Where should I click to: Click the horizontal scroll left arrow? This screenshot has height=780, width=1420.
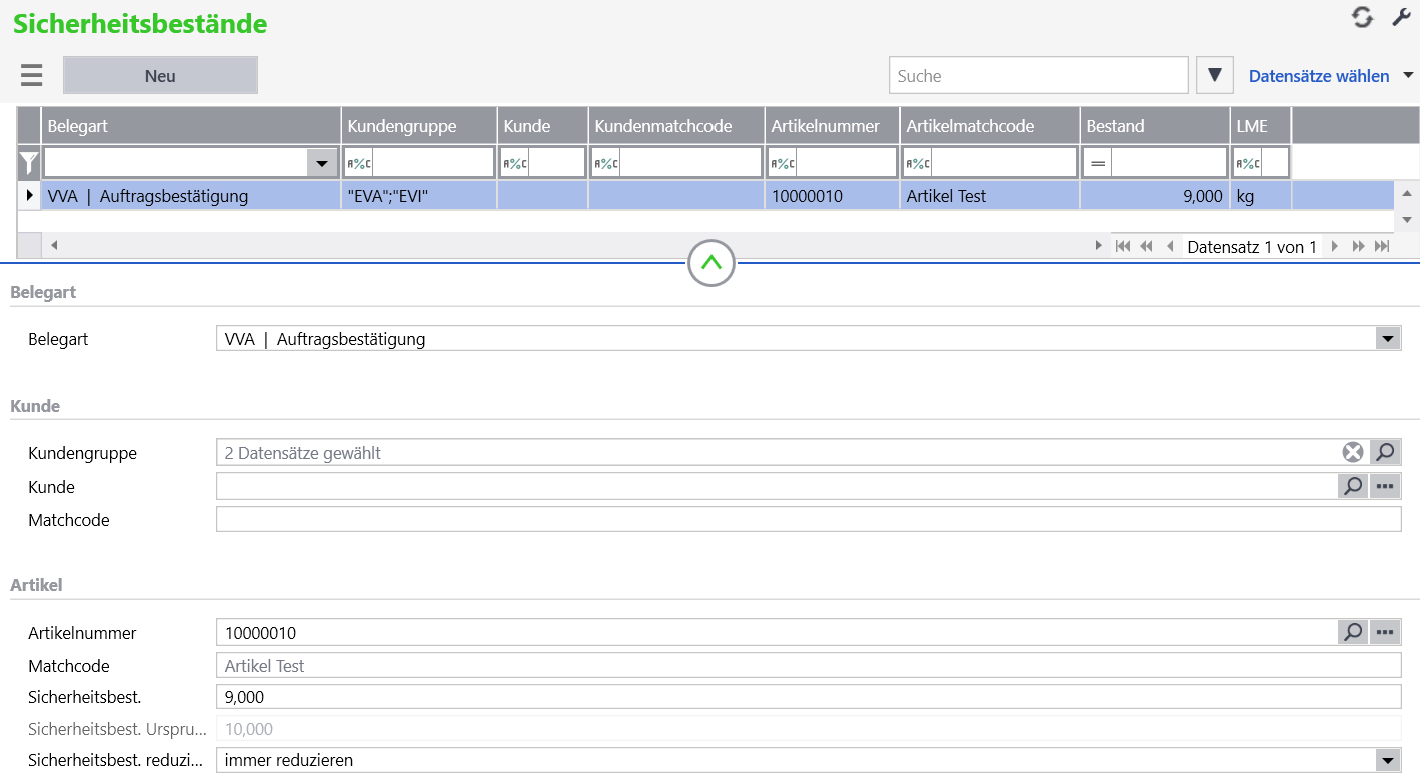tap(54, 245)
